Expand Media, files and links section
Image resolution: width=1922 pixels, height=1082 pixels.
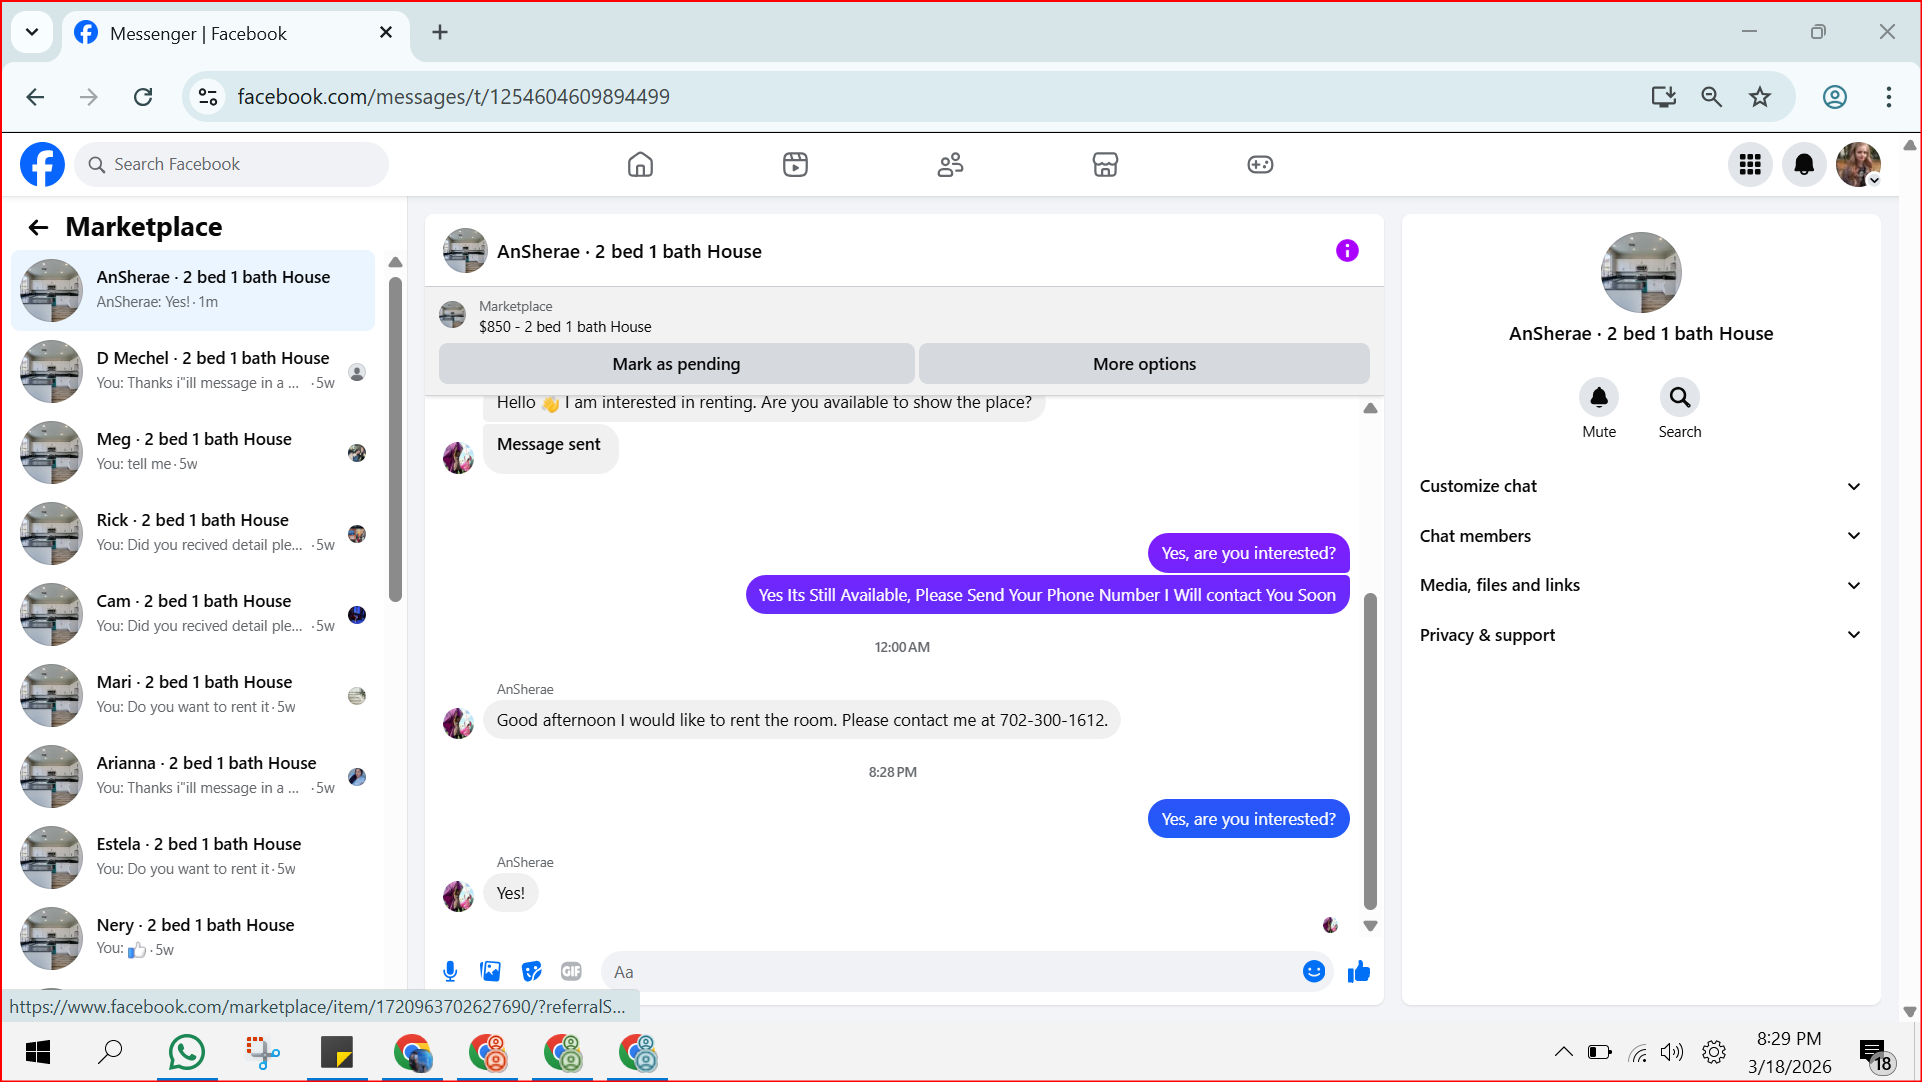pos(1640,585)
